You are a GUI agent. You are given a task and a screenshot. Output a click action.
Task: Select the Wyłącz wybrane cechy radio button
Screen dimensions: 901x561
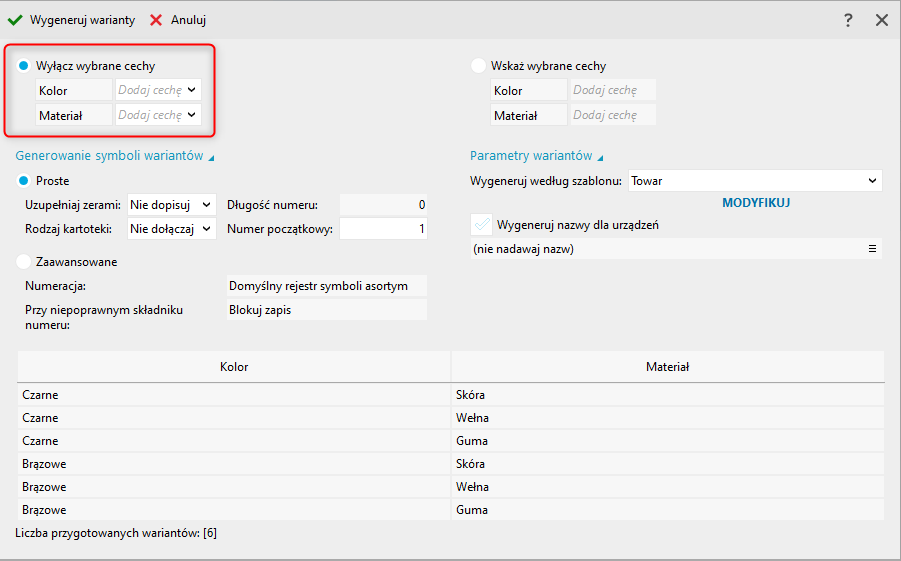(24, 66)
